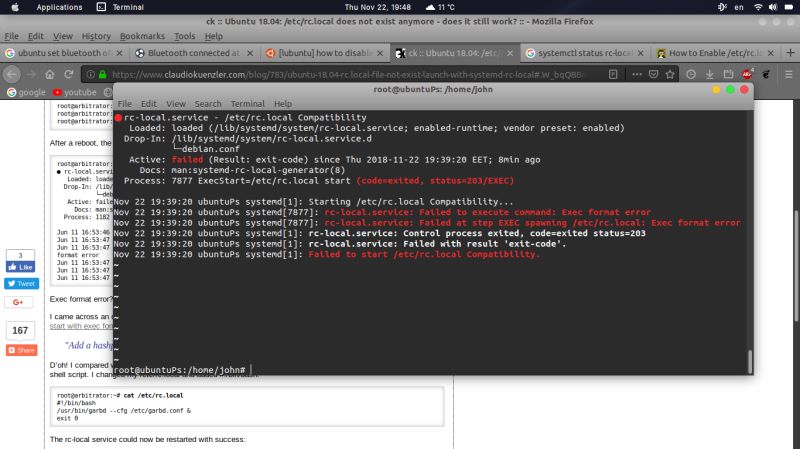The image size is (800, 449).
Task: Open the Adblock Plus extension icon
Action: pyautogui.click(x=747, y=74)
